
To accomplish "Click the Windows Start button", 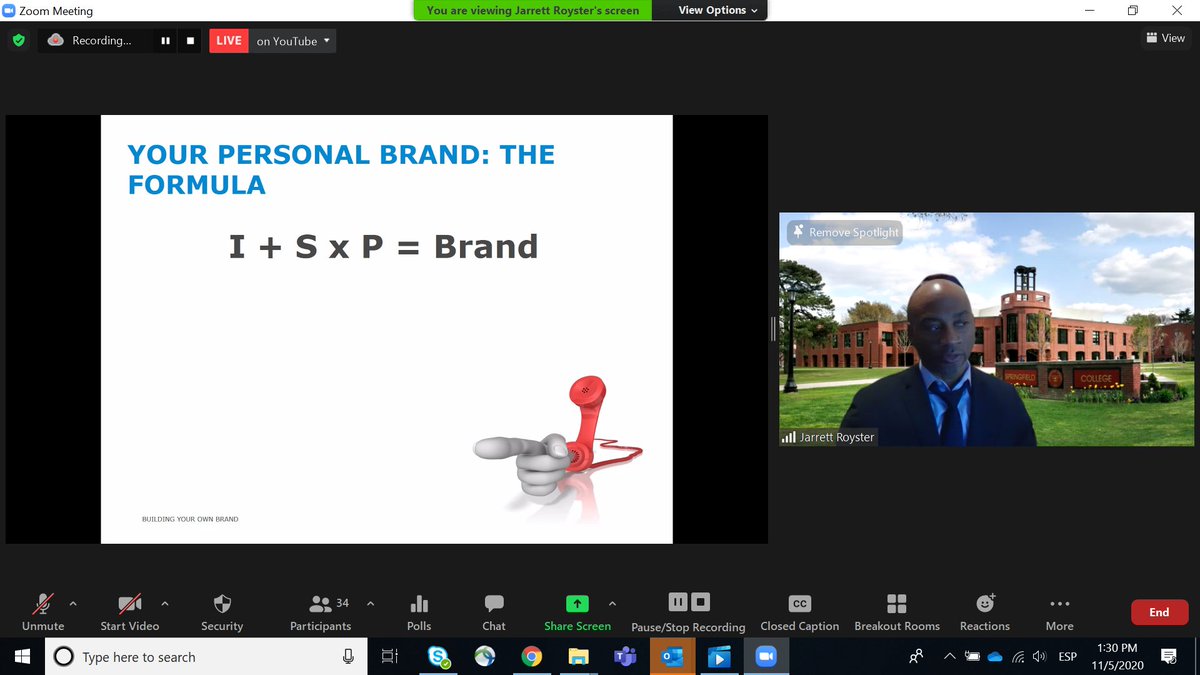I will coord(22,657).
